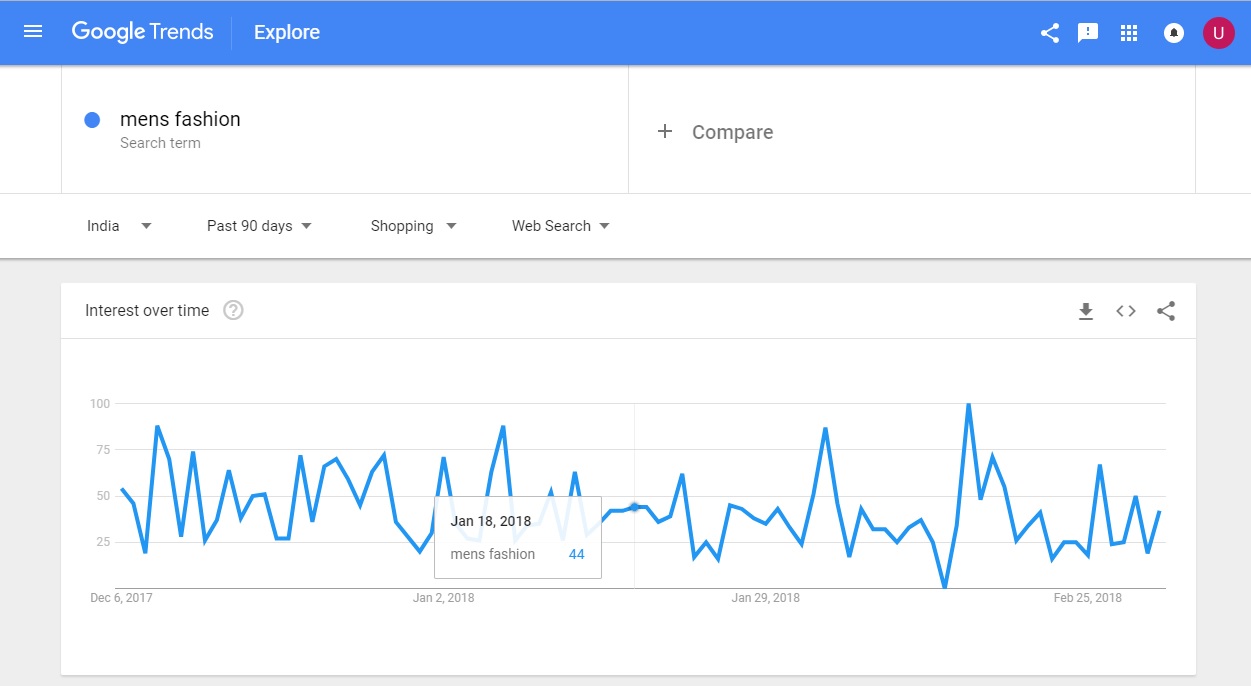The width and height of the screenshot is (1251, 686).
Task: Open the Past 90 days dropdown
Action: pyautogui.click(x=259, y=226)
